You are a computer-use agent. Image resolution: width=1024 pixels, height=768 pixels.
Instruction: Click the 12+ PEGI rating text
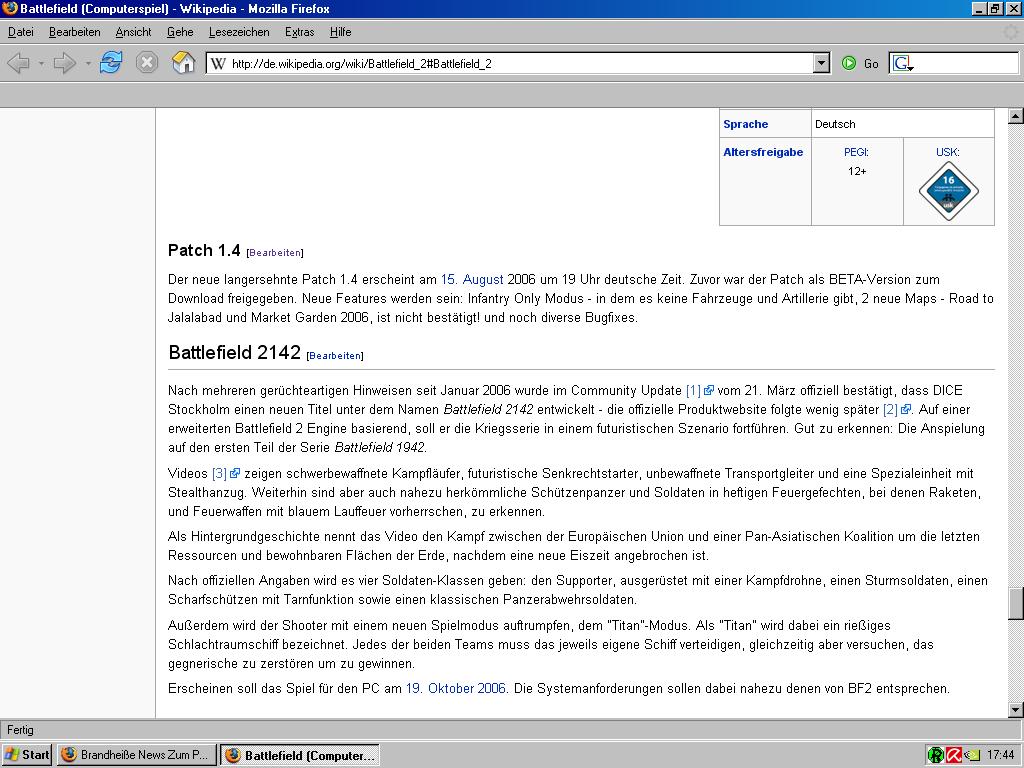click(x=857, y=171)
